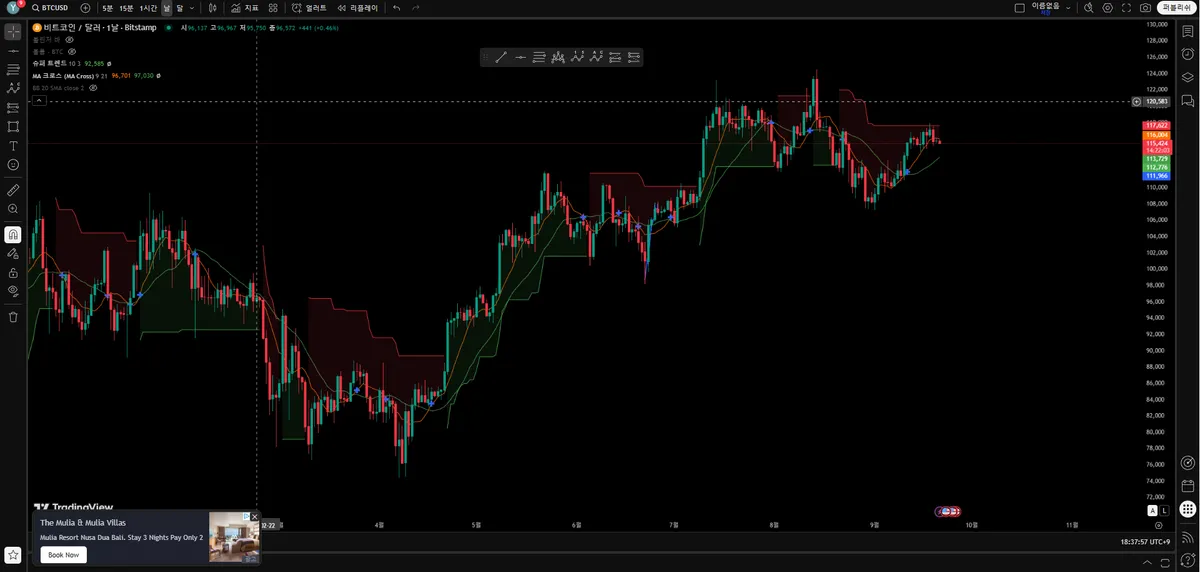Undo the last chart action
Image resolution: width=1200 pixels, height=572 pixels.
coord(397,7)
